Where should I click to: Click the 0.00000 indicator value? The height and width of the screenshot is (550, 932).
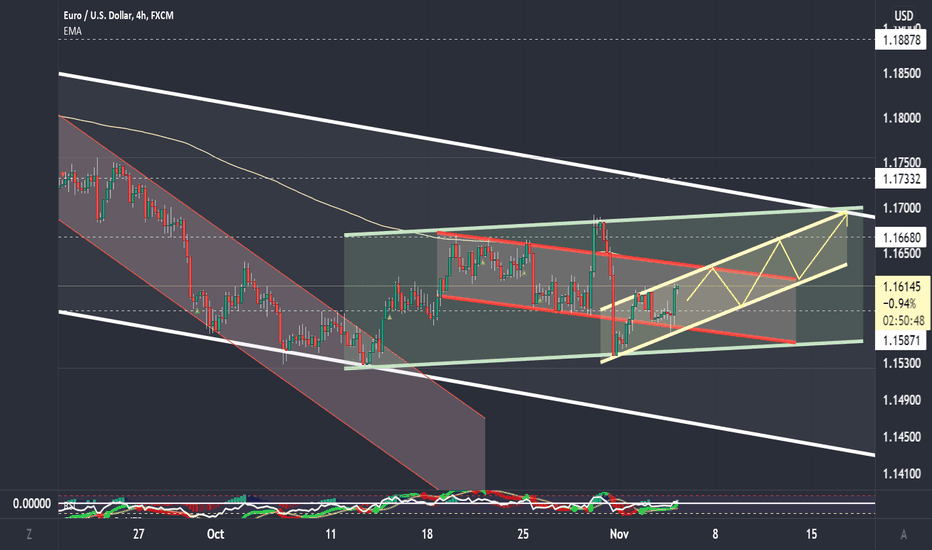pos(32,504)
